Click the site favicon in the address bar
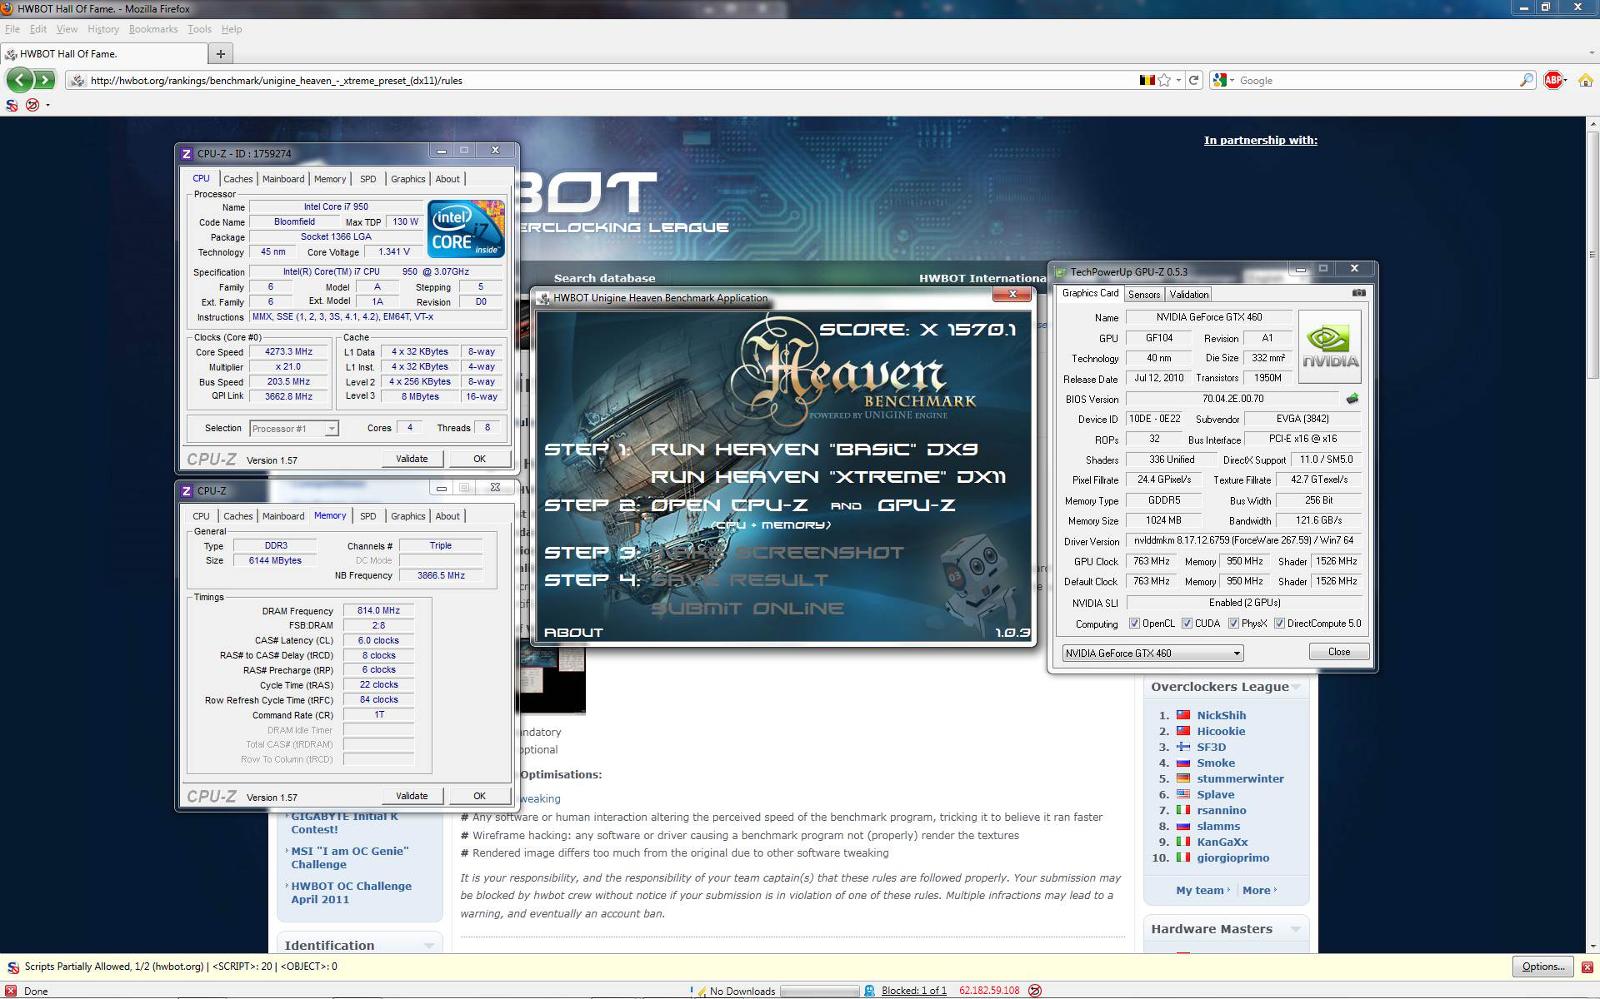1600x999 pixels. (x=78, y=80)
